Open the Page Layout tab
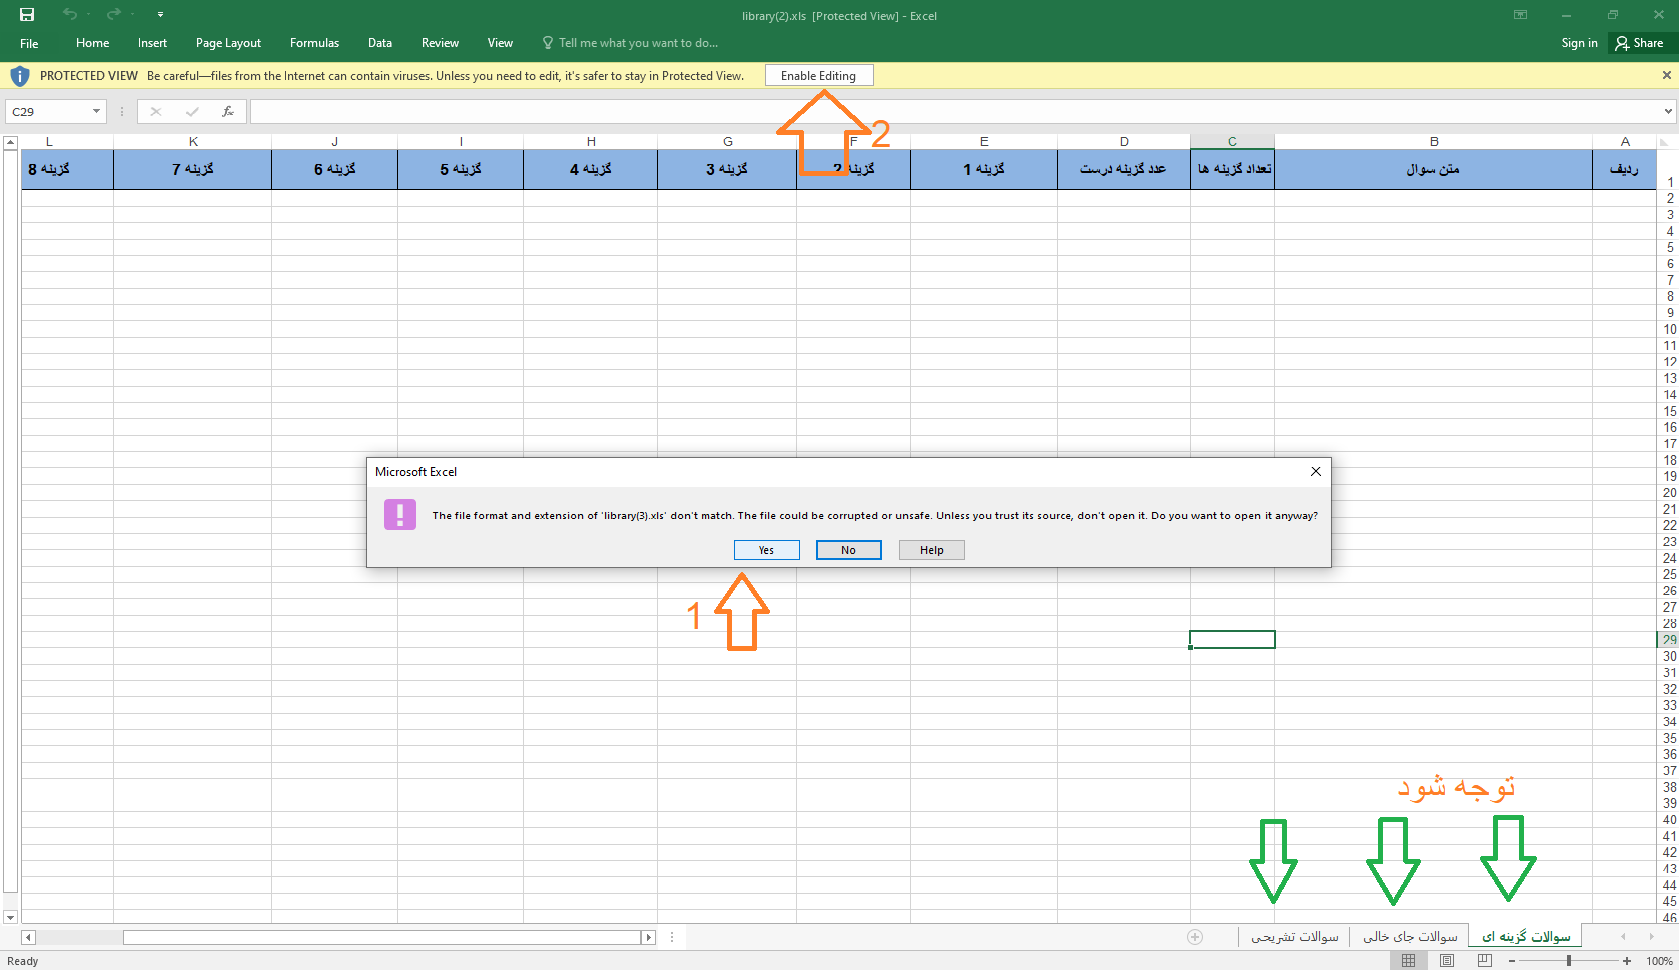The width and height of the screenshot is (1679, 970). click(228, 43)
